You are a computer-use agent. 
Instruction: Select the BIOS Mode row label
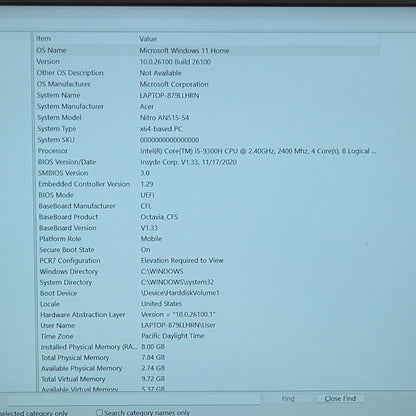tap(56, 195)
